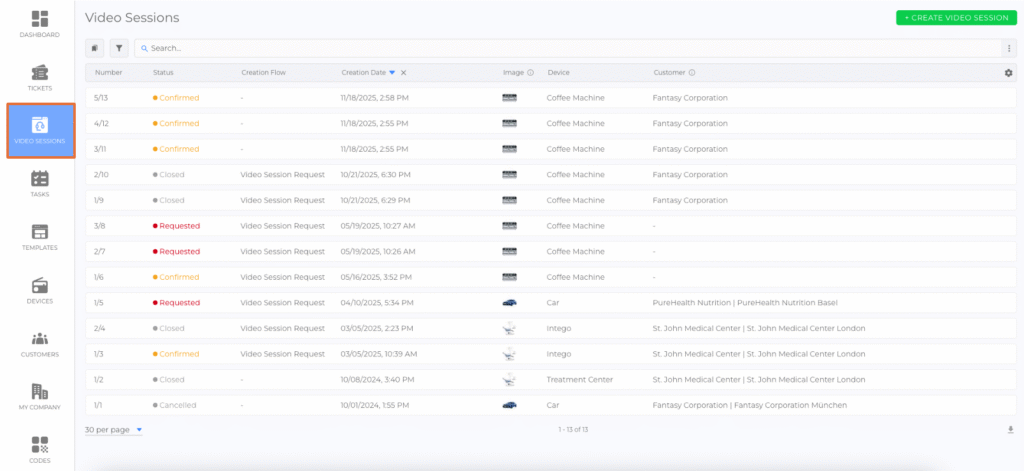This screenshot has width=1024, height=471.
Task: Open the Tasks page in the sidebar
Action: pyautogui.click(x=40, y=183)
